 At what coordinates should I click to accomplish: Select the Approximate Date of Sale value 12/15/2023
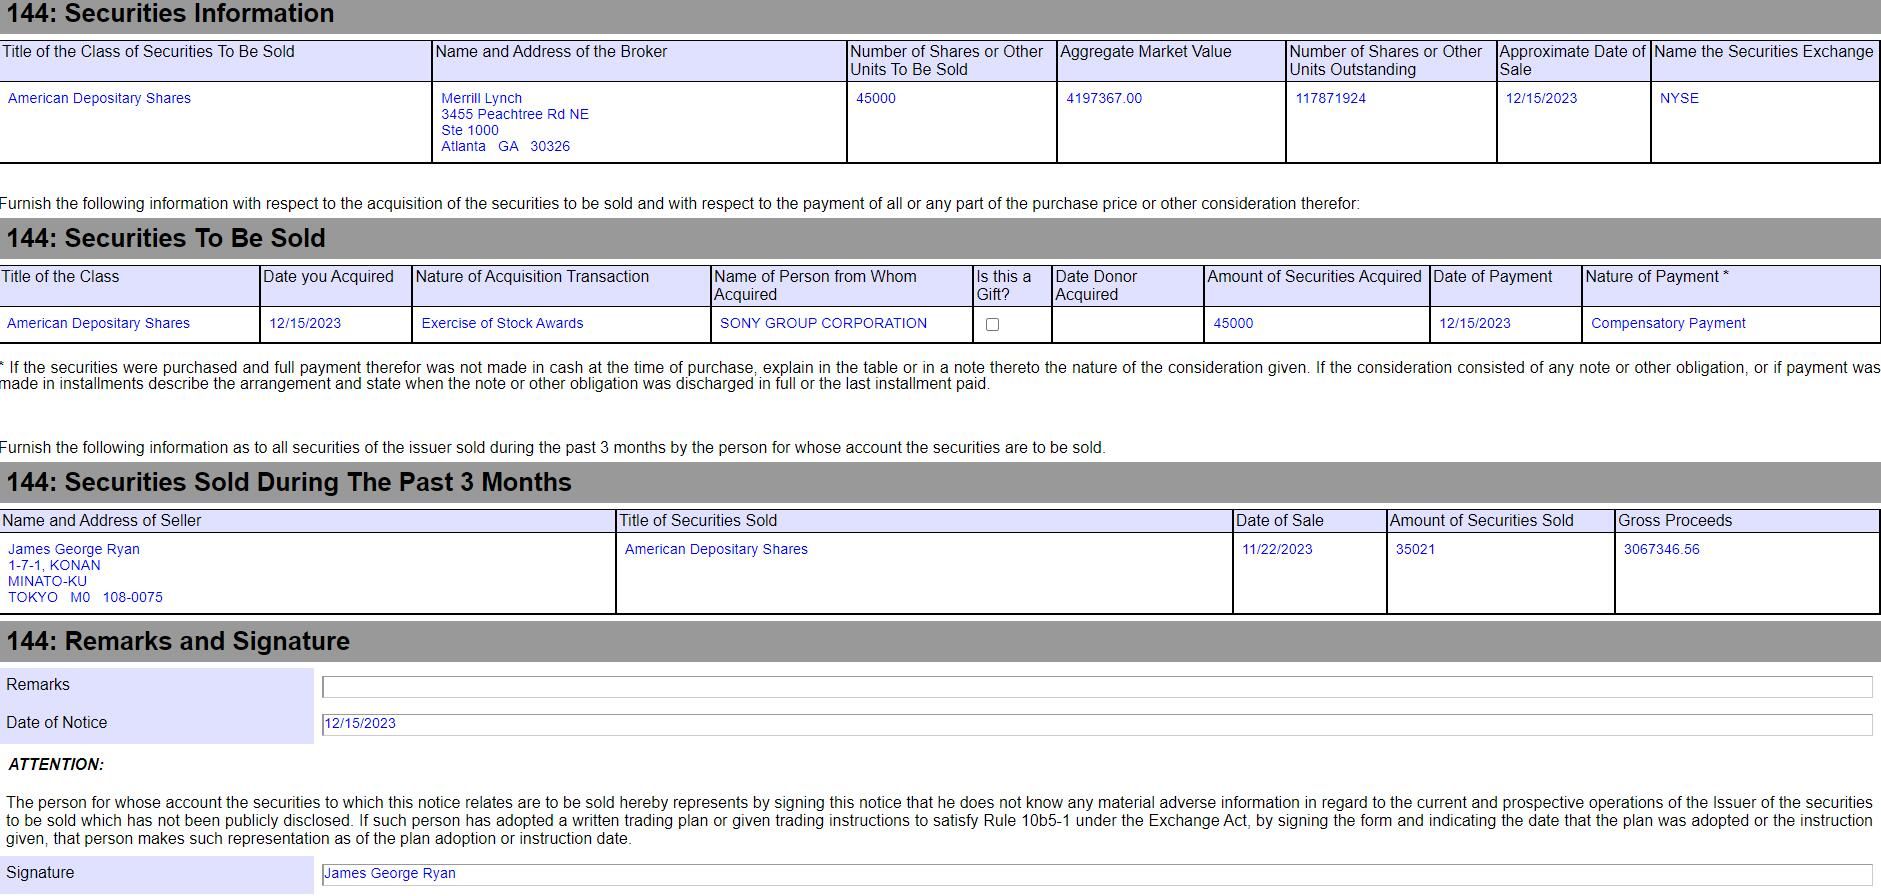click(x=1541, y=98)
